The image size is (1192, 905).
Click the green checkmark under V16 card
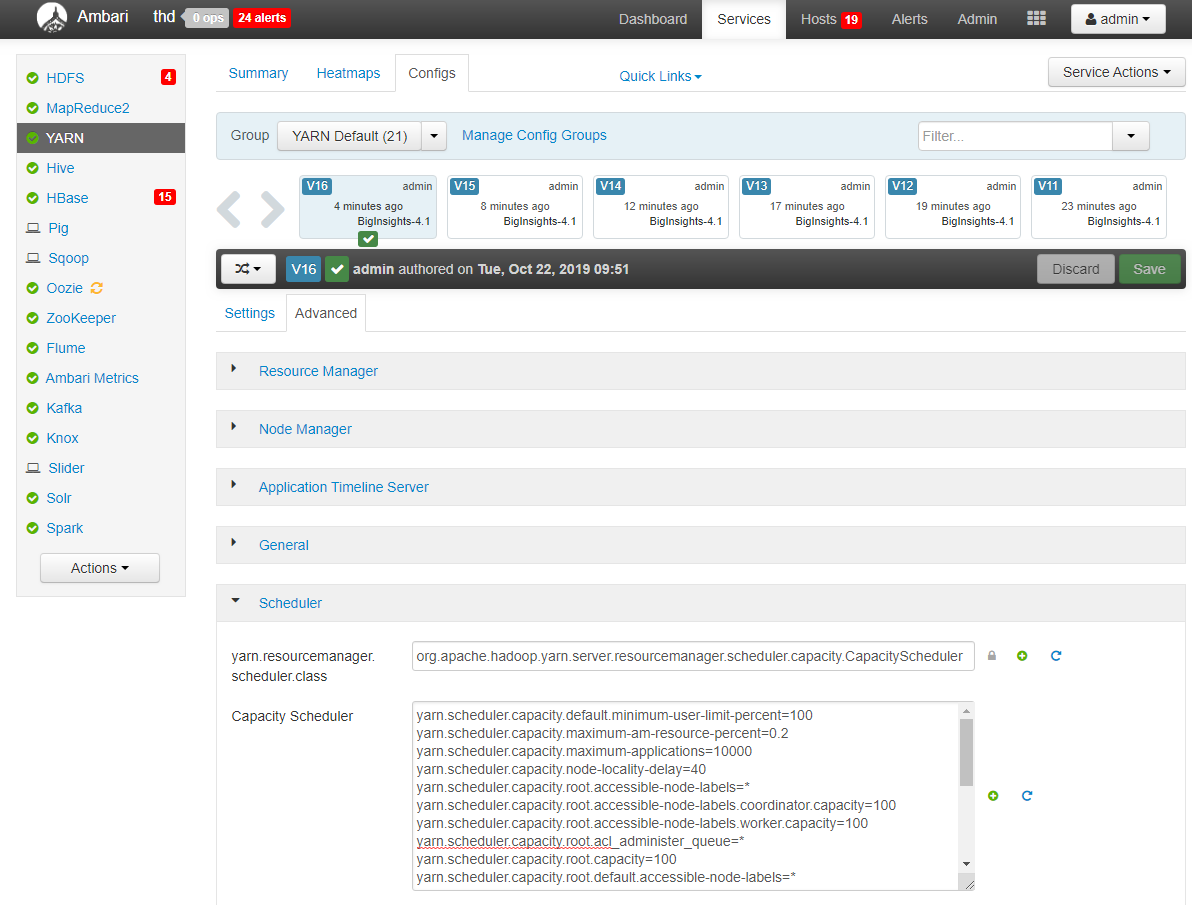pyautogui.click(x=368, y=239)
